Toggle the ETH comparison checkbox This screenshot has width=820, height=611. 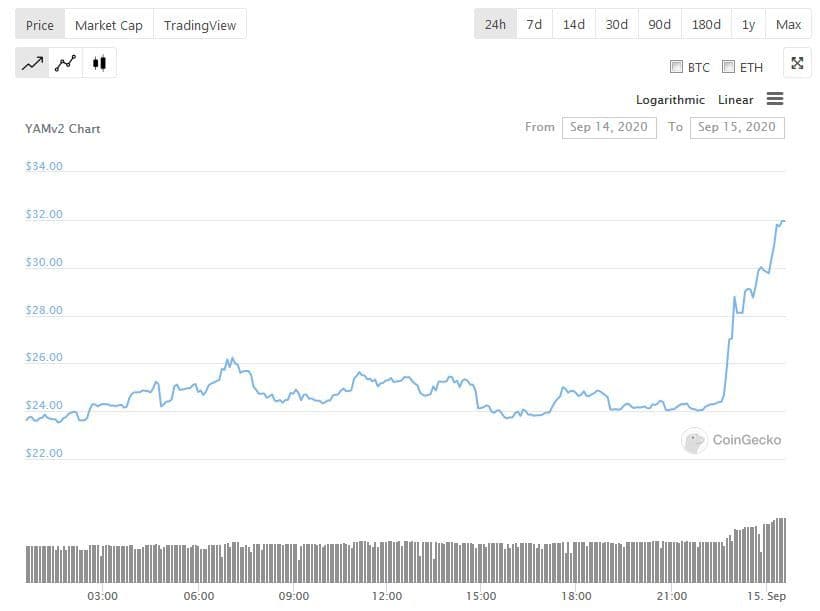pos(729,67)
